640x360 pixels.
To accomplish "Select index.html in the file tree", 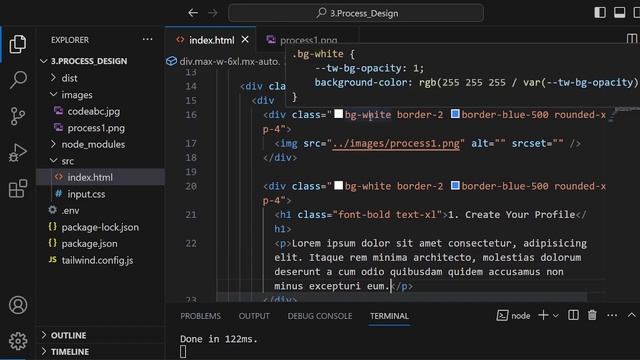I will tap(100, 177).
